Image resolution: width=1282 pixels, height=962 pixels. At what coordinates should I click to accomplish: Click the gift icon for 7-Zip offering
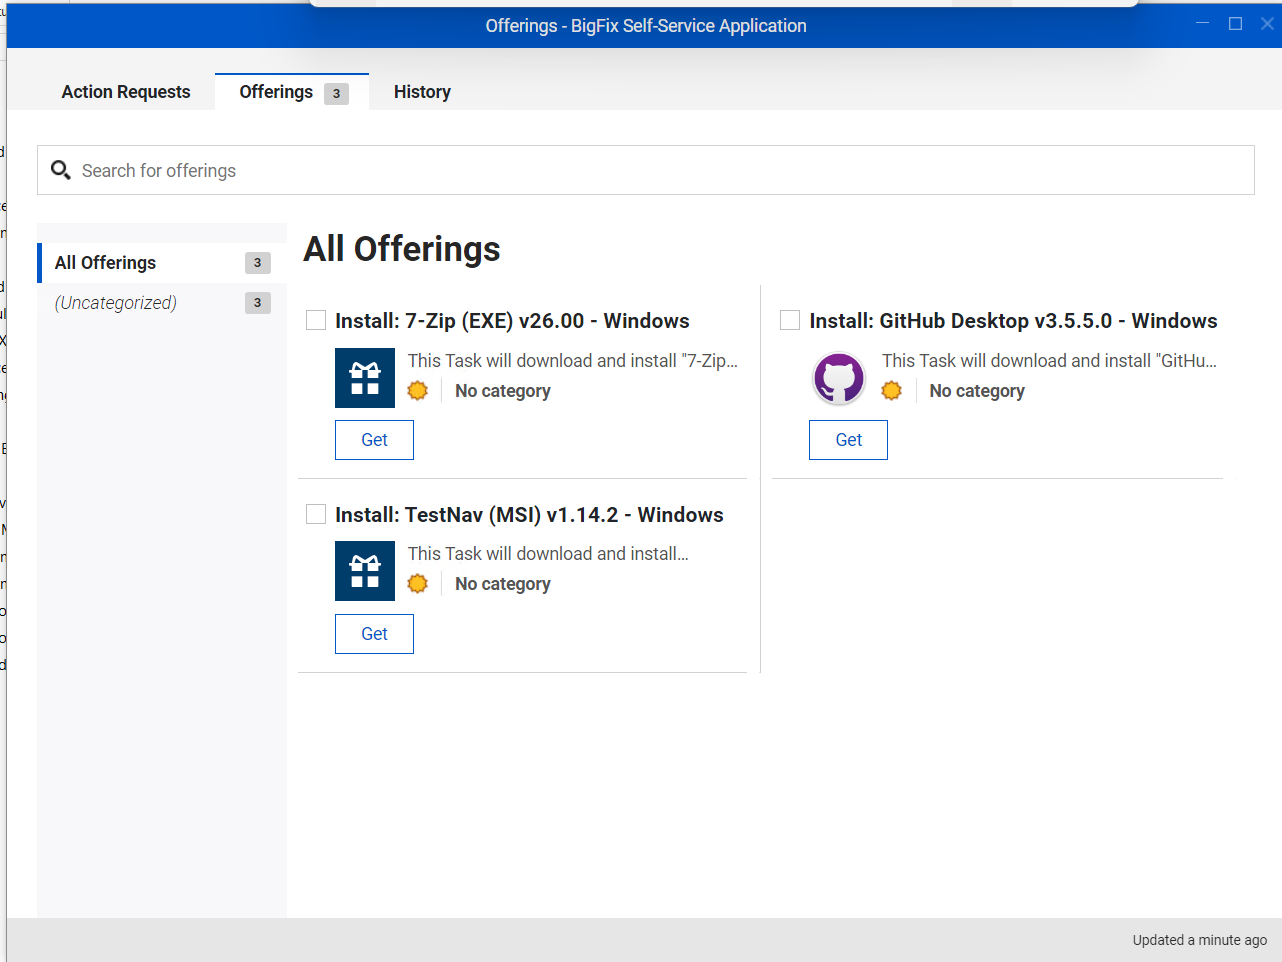coord(364,378)
